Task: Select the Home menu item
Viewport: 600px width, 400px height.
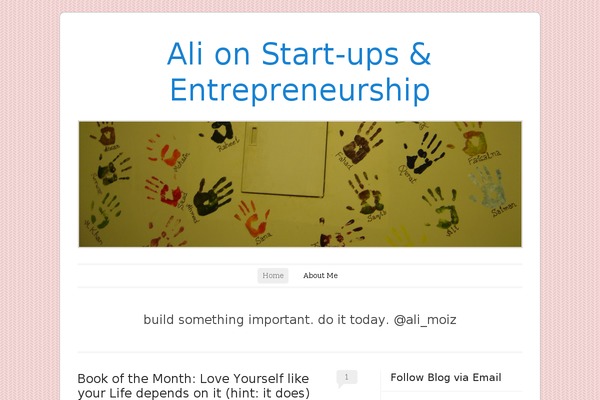Action: tap(273, 276)
